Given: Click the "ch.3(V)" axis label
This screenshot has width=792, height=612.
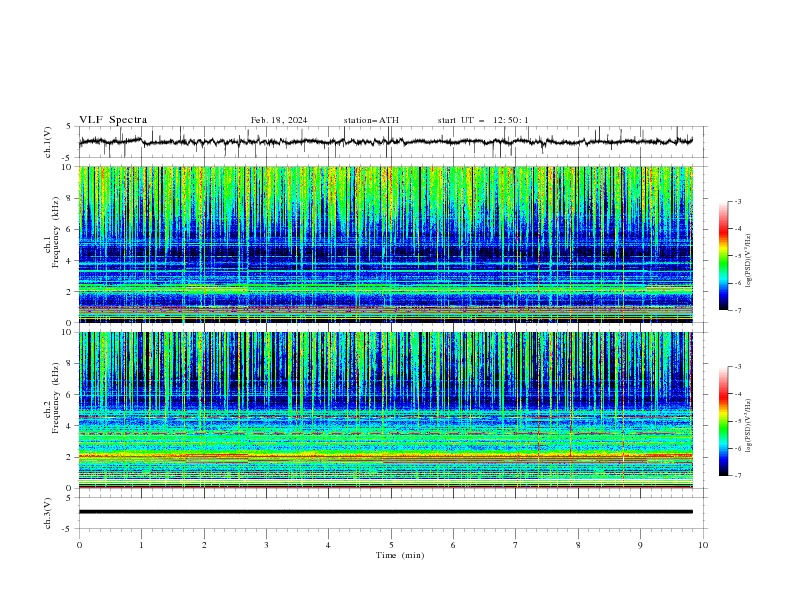Looking at the screenshot, I should (48, 513).
